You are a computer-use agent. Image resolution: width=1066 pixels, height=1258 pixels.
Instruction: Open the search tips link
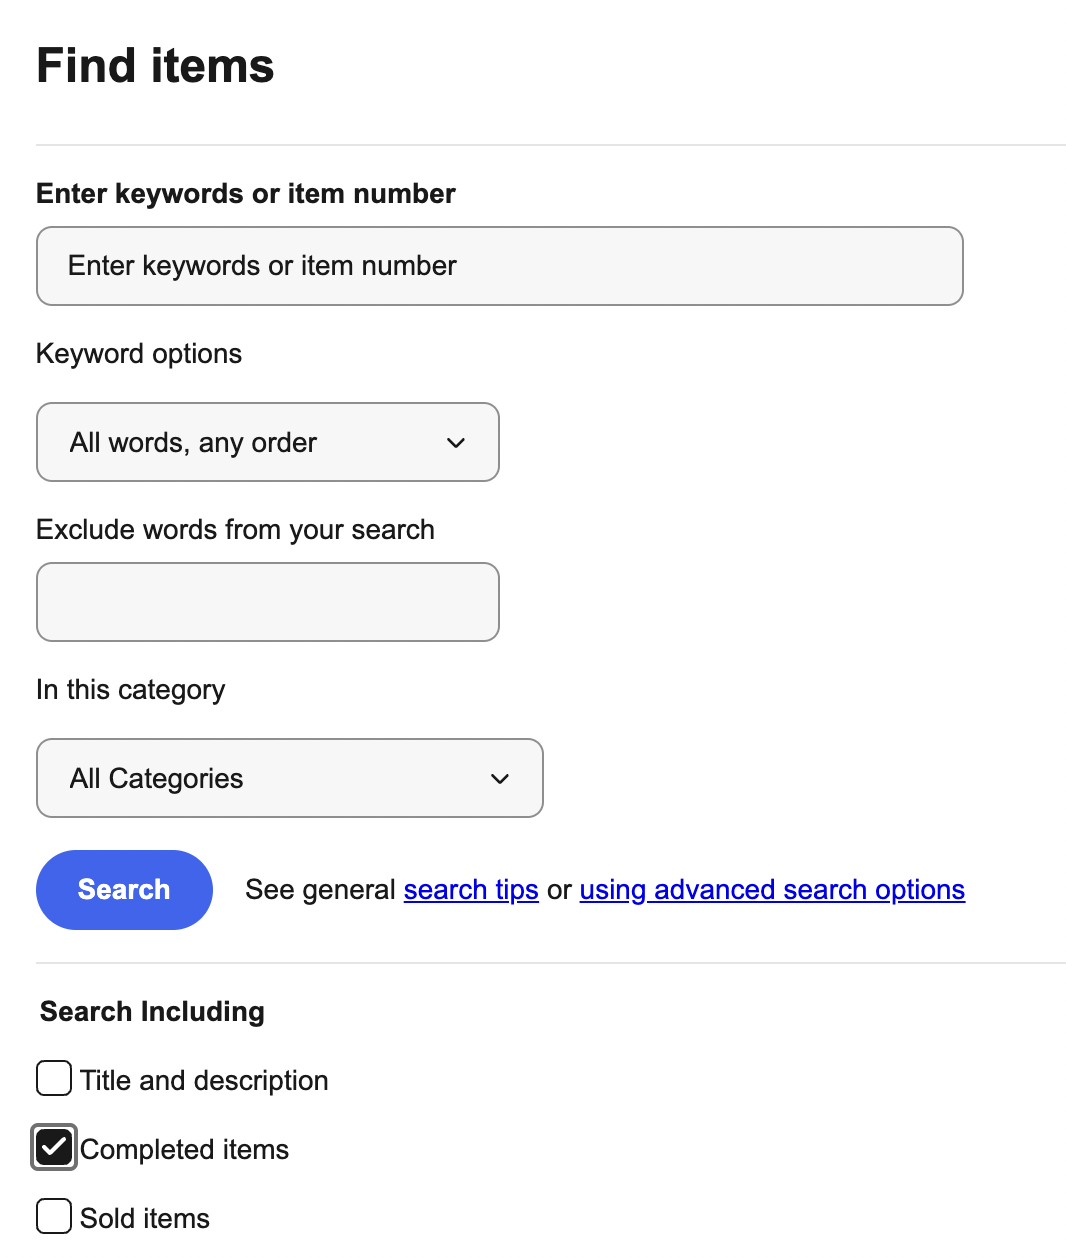(471, 890)
